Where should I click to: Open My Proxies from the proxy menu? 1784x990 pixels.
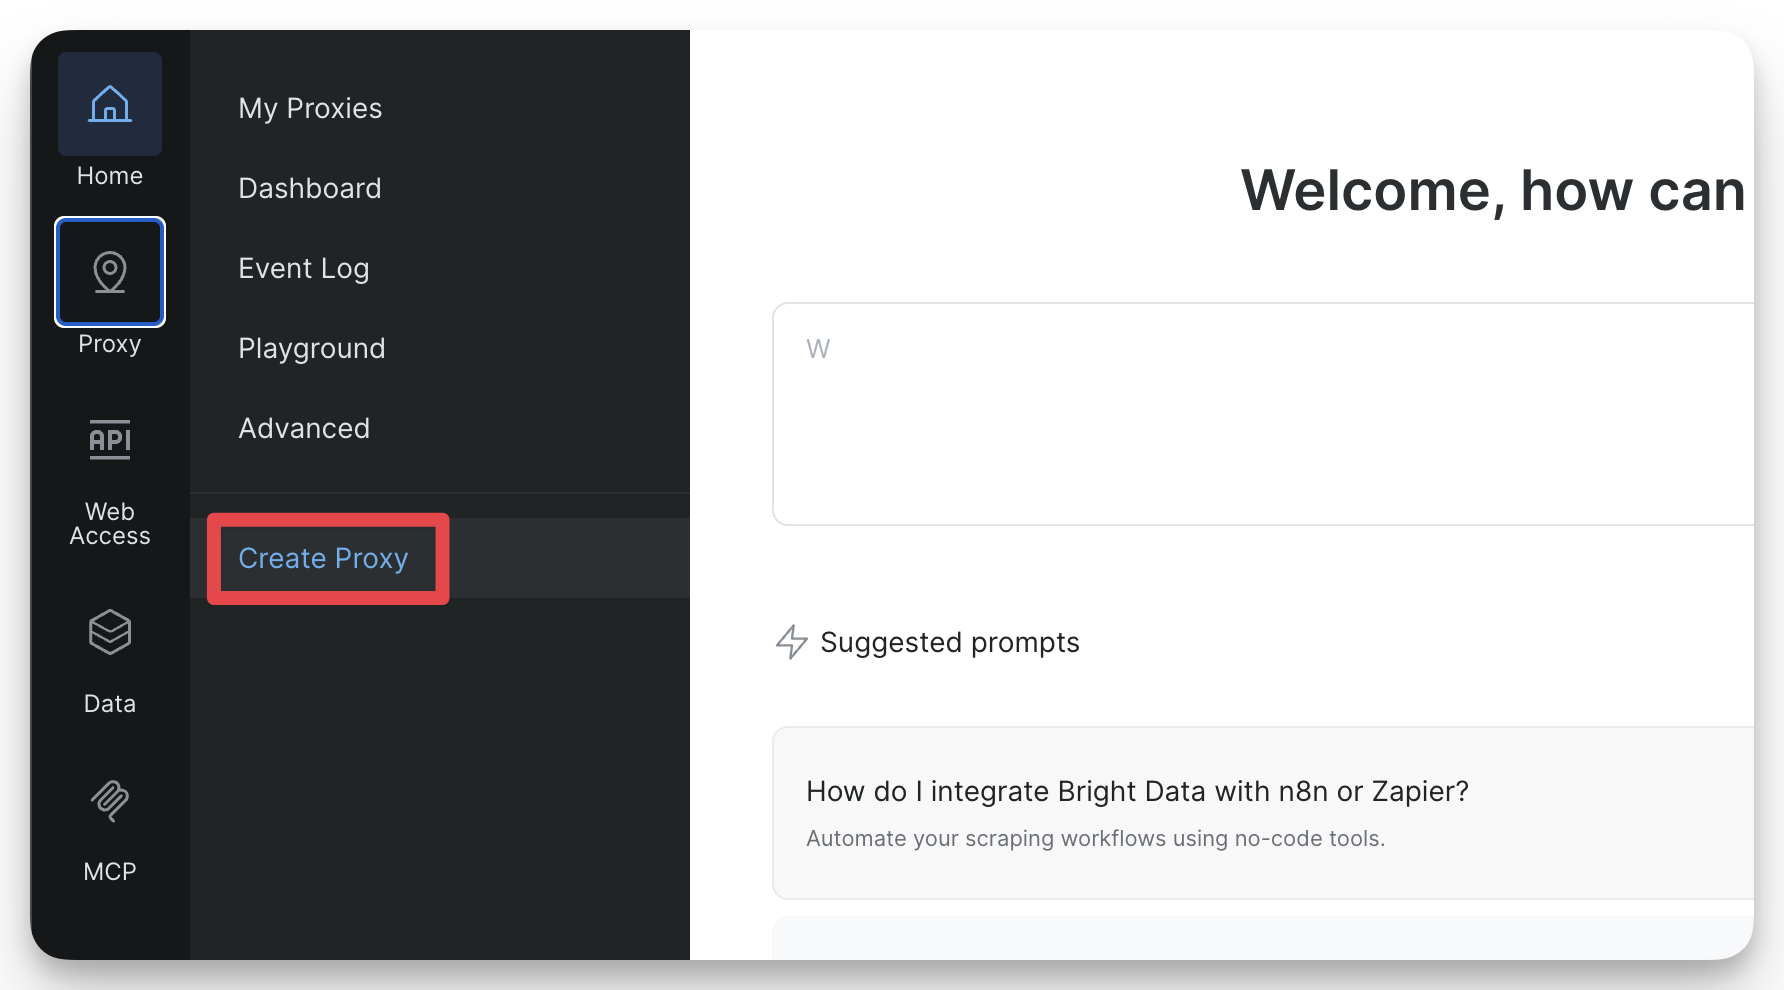pos(309,108)
